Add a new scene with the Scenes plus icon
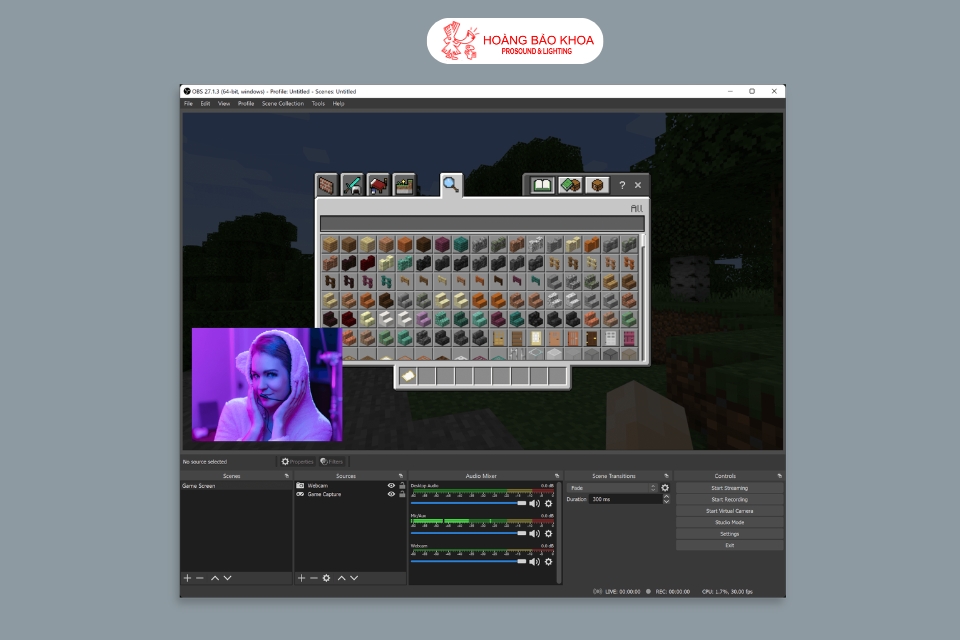The width and height of the screenshot is (960, 640). click(187, 578)
